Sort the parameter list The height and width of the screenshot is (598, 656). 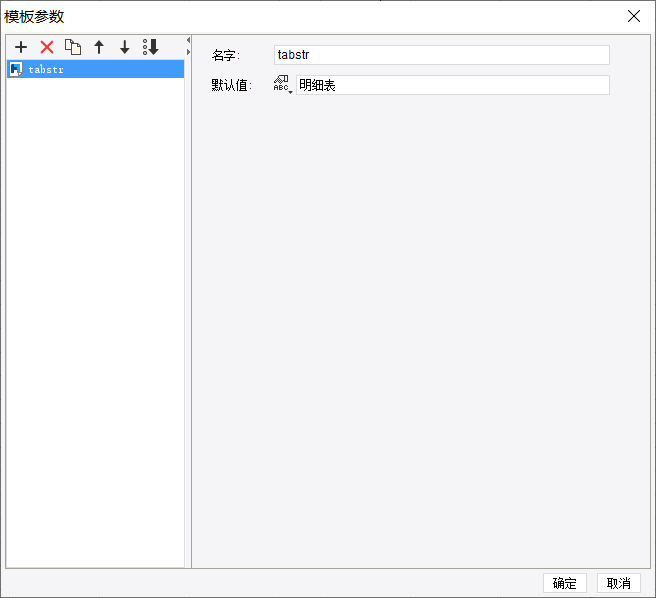point(151,47)
